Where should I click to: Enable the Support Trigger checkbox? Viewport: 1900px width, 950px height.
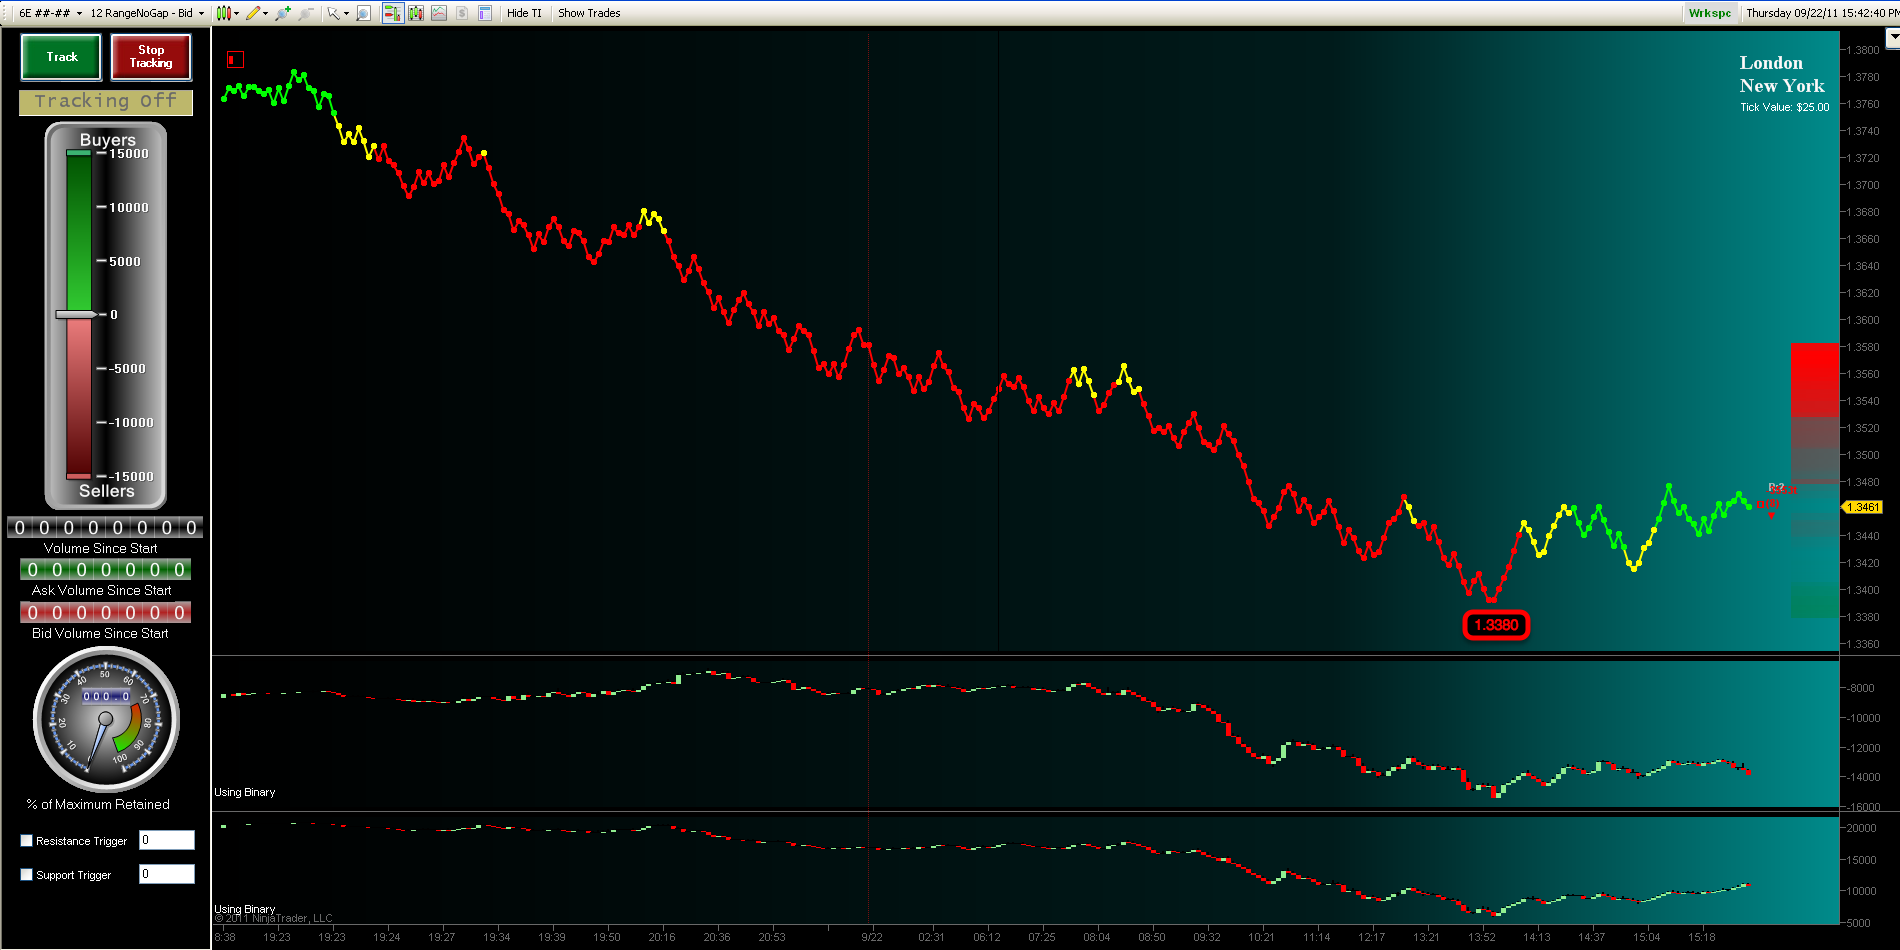[x=27, y=875]
